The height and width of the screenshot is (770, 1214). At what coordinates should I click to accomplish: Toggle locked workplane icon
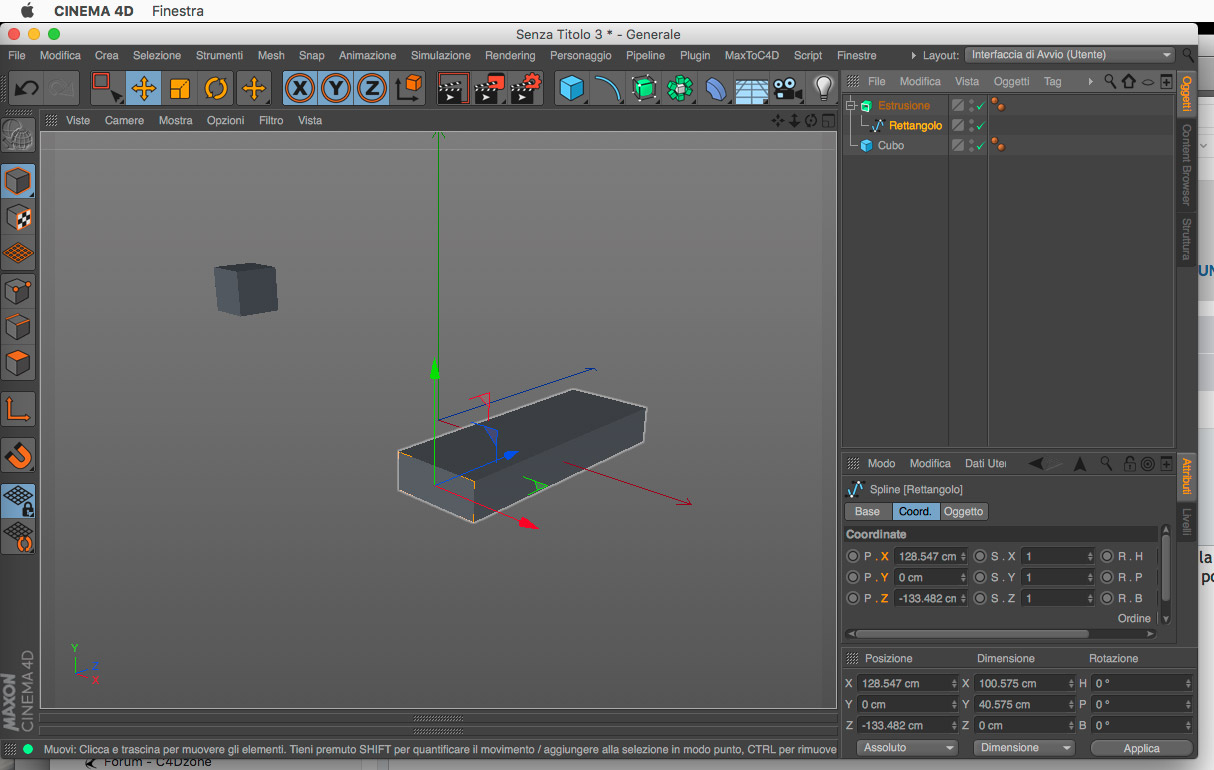(18, 500)
